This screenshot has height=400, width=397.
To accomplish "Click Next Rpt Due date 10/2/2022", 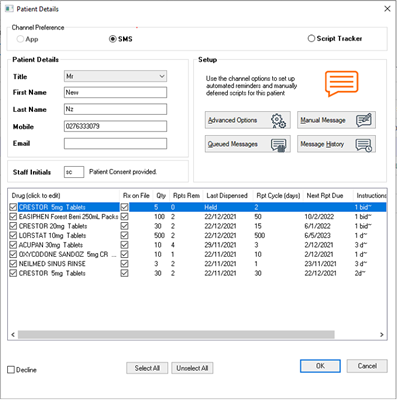I will (x=319, y=217).
